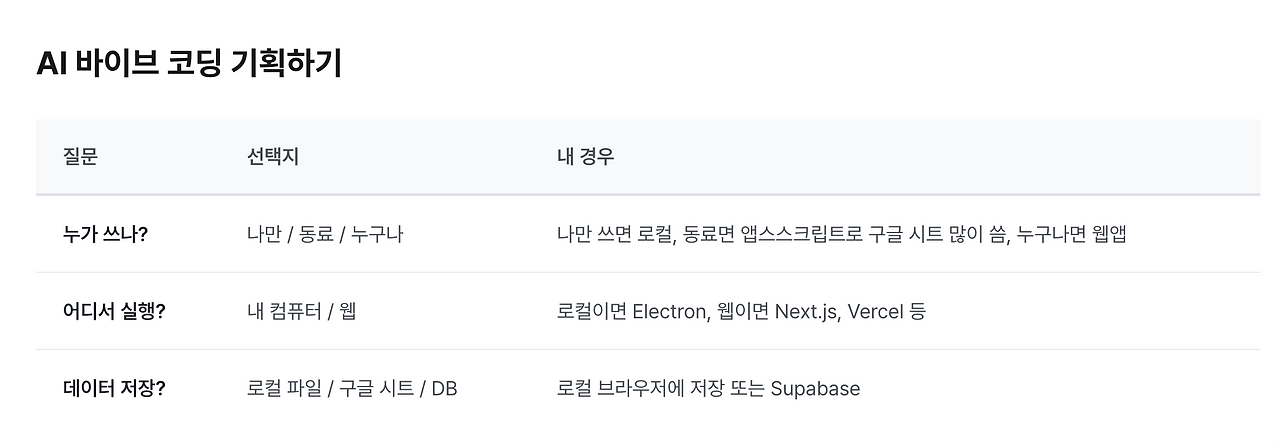This screenshot has height=442, width=1280.
Task: Select the "나만 / 동료 / 누구나" cell
Action: [x=324, y=234]
